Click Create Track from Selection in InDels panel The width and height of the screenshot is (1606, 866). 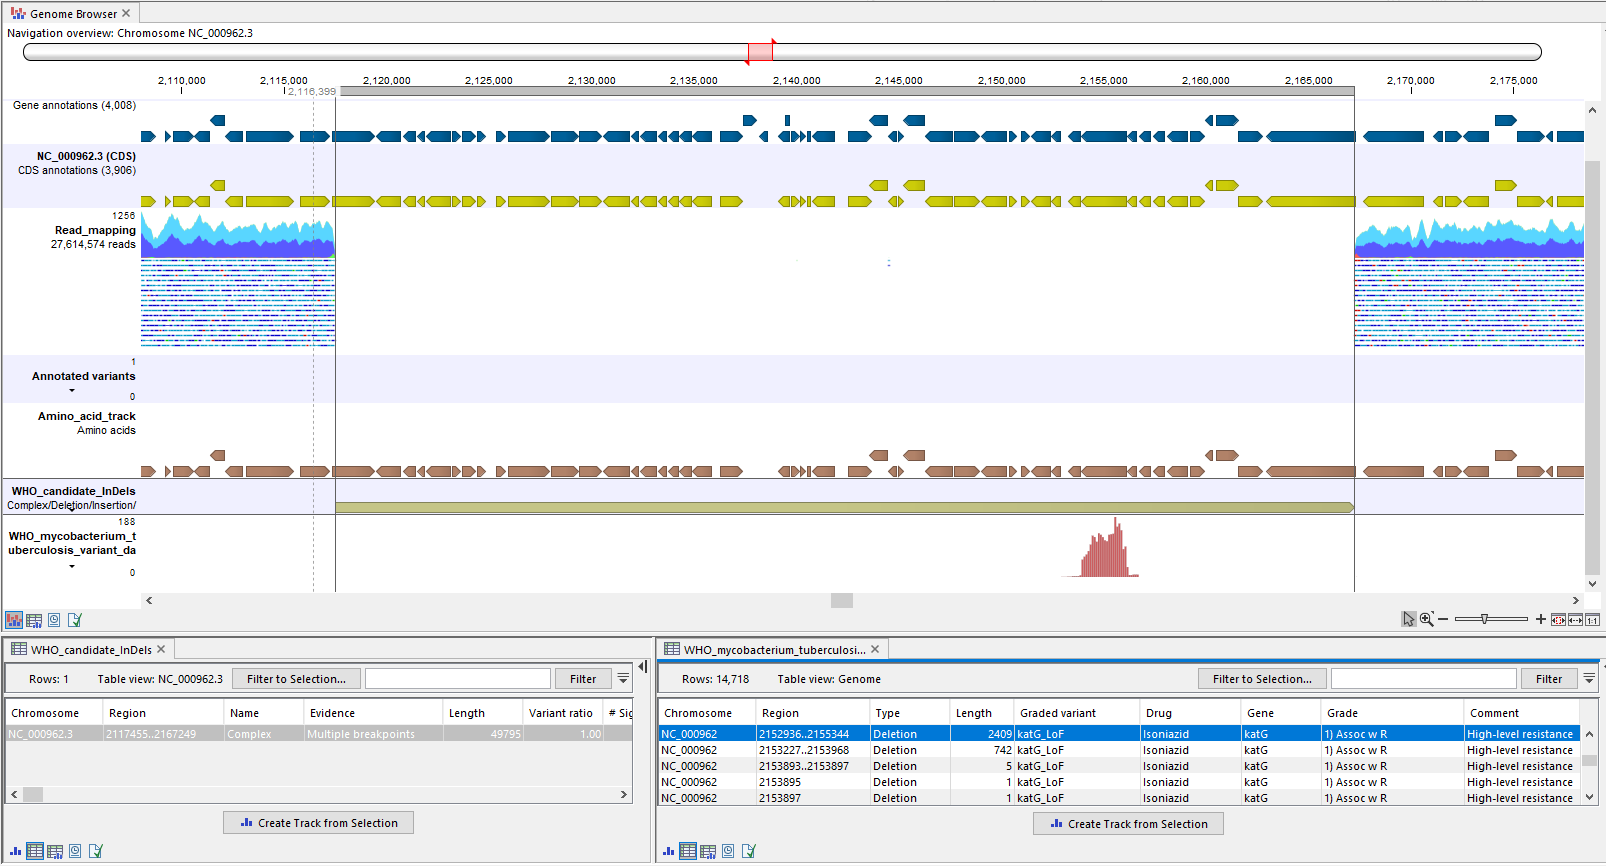tap(318, 823)
